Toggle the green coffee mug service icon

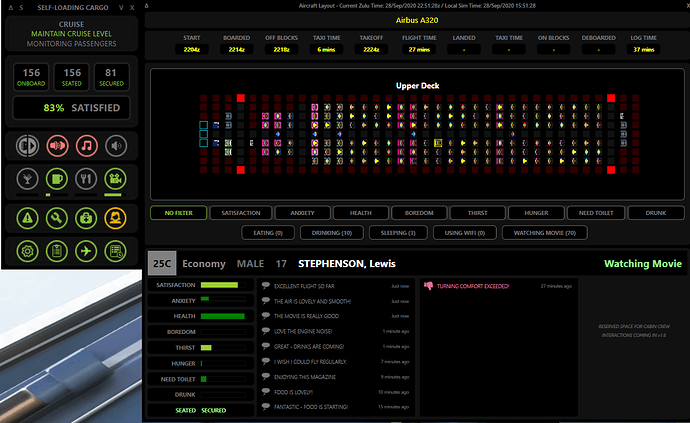[x=57, y=179]
